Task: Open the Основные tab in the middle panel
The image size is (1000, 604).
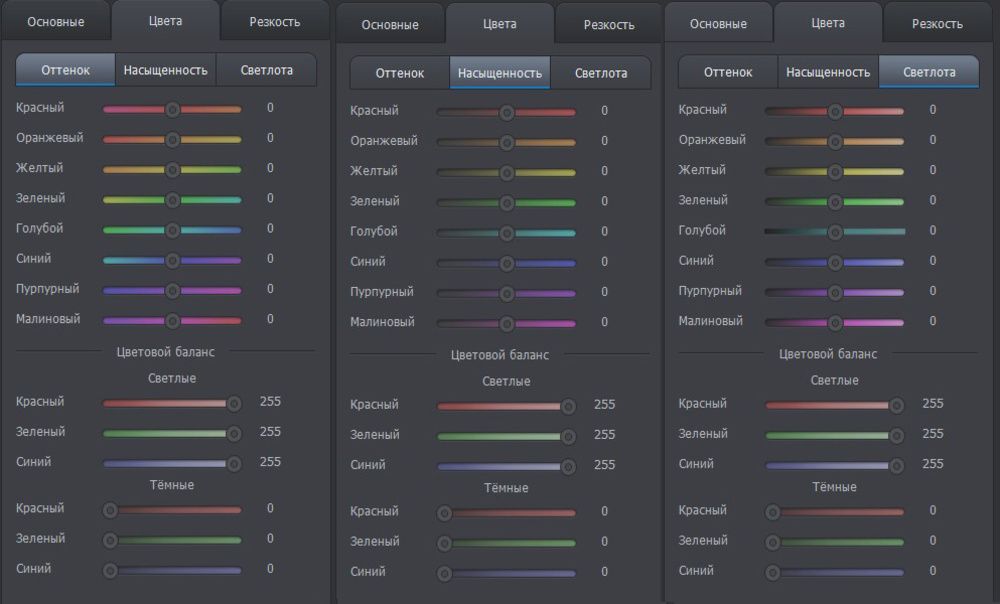Action: click(x=389, y=25)
